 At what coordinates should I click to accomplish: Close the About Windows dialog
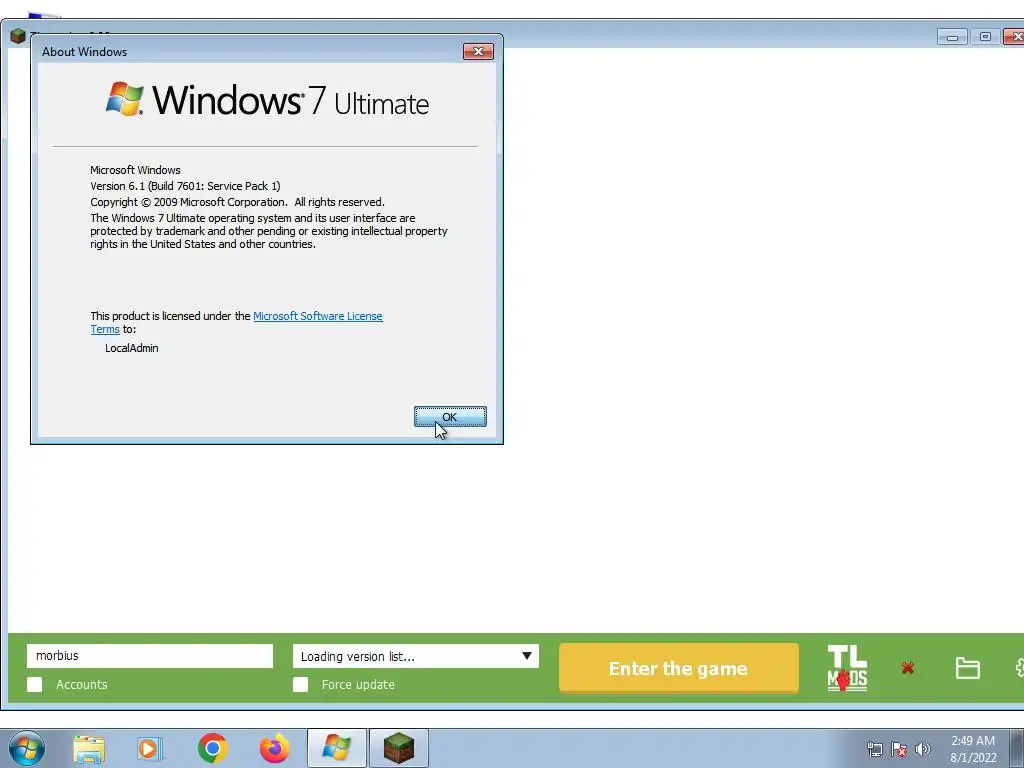478,52
